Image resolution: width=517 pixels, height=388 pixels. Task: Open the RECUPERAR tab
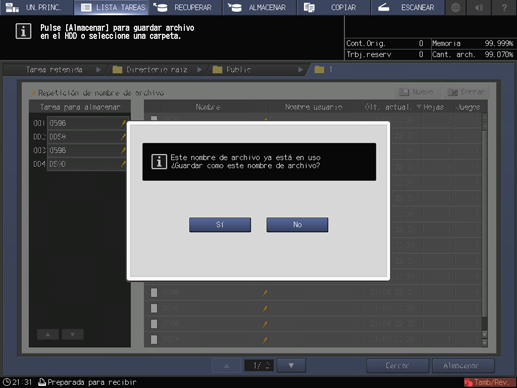coord(185,7)
